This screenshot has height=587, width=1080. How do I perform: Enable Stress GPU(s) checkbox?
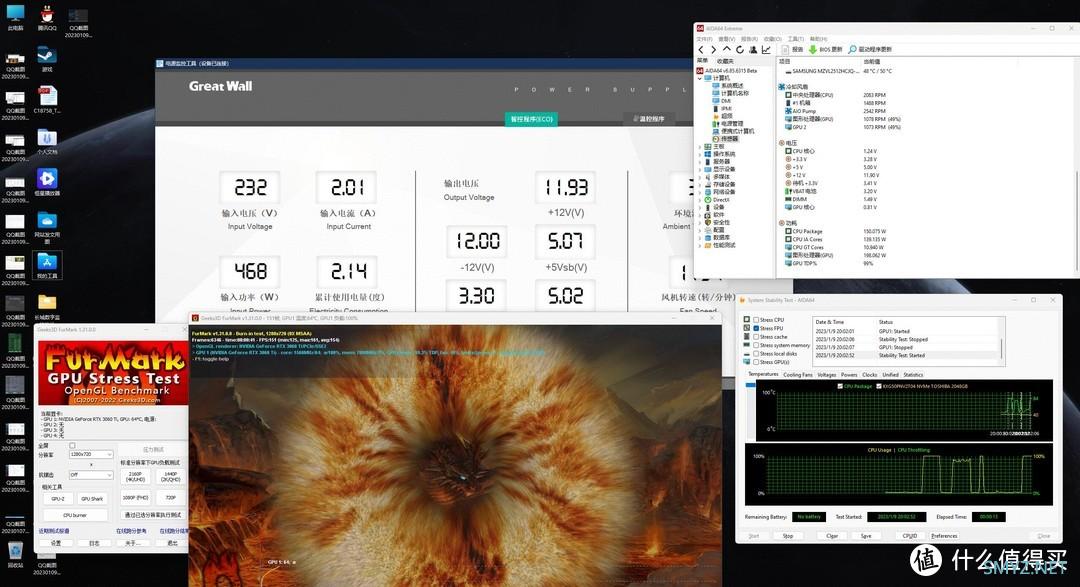(x=756, y=362)
